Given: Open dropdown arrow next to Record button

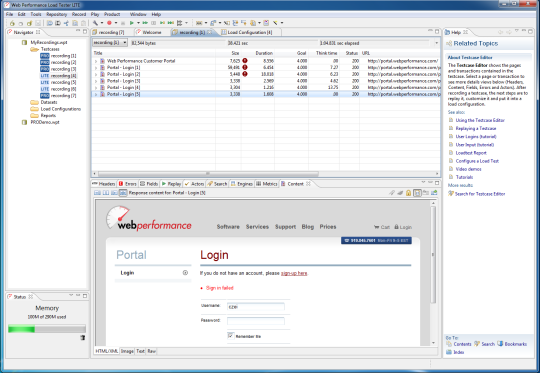Looking at the screenshot, I should [116, 23].
